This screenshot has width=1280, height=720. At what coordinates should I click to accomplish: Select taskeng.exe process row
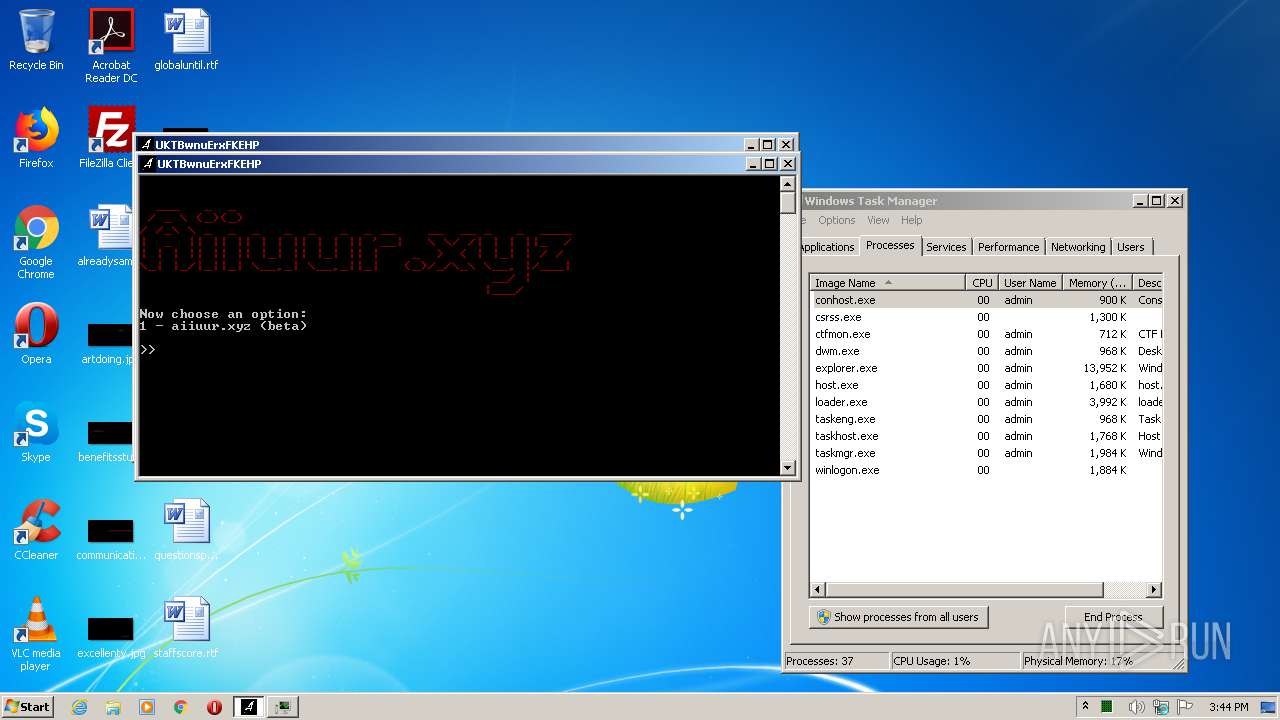(986, 419)
